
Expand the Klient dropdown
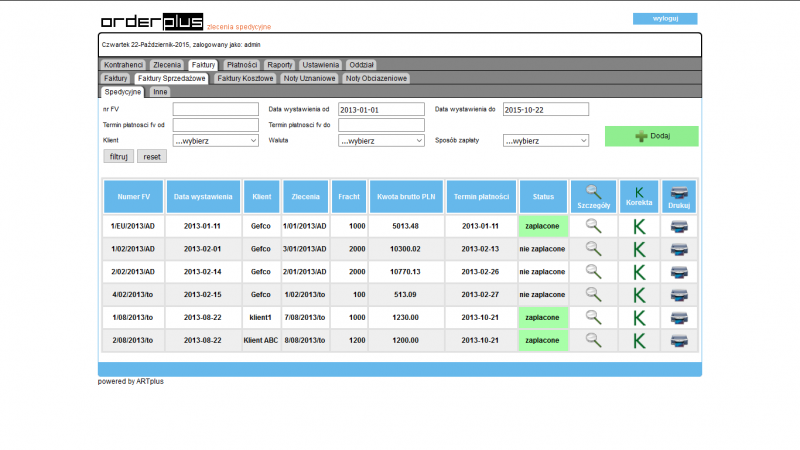tap(215, 141)
